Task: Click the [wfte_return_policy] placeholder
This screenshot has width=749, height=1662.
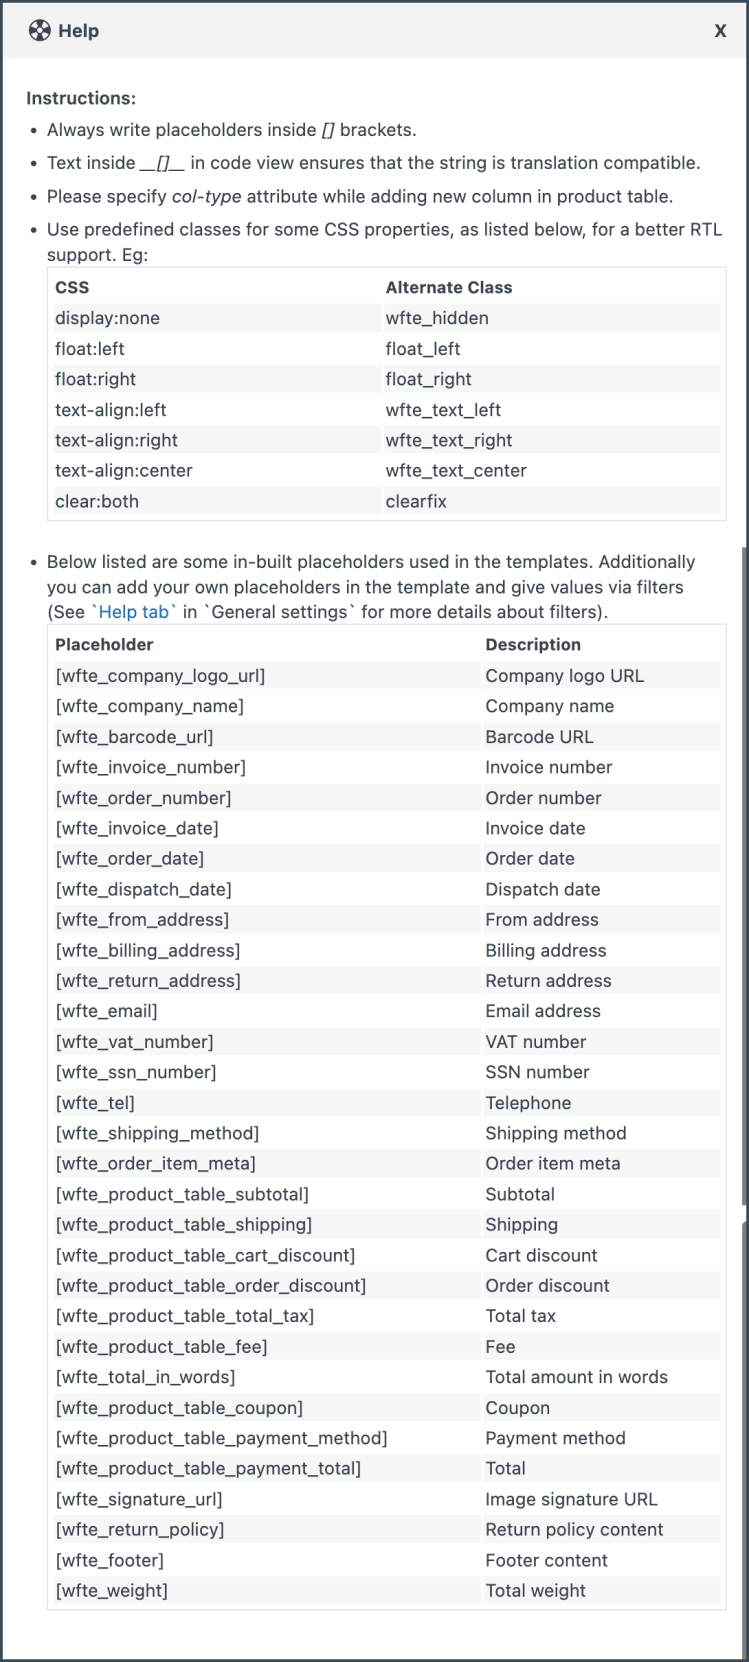Action: [x=140, y=1529]
